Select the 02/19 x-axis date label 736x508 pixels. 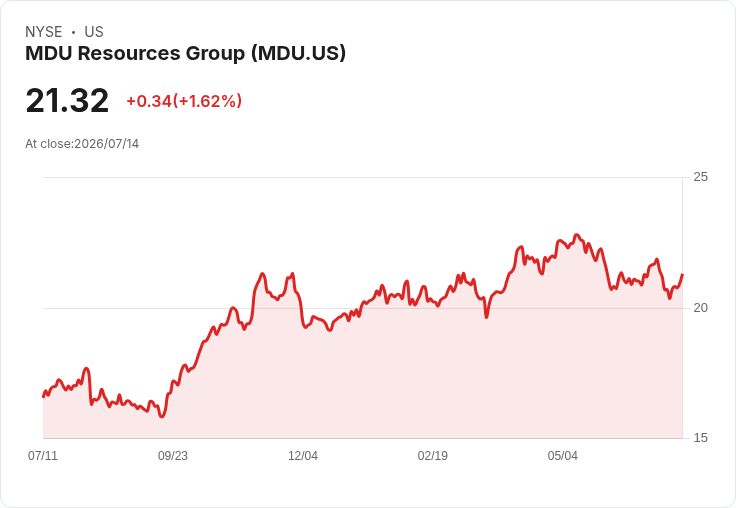[433, 456]
